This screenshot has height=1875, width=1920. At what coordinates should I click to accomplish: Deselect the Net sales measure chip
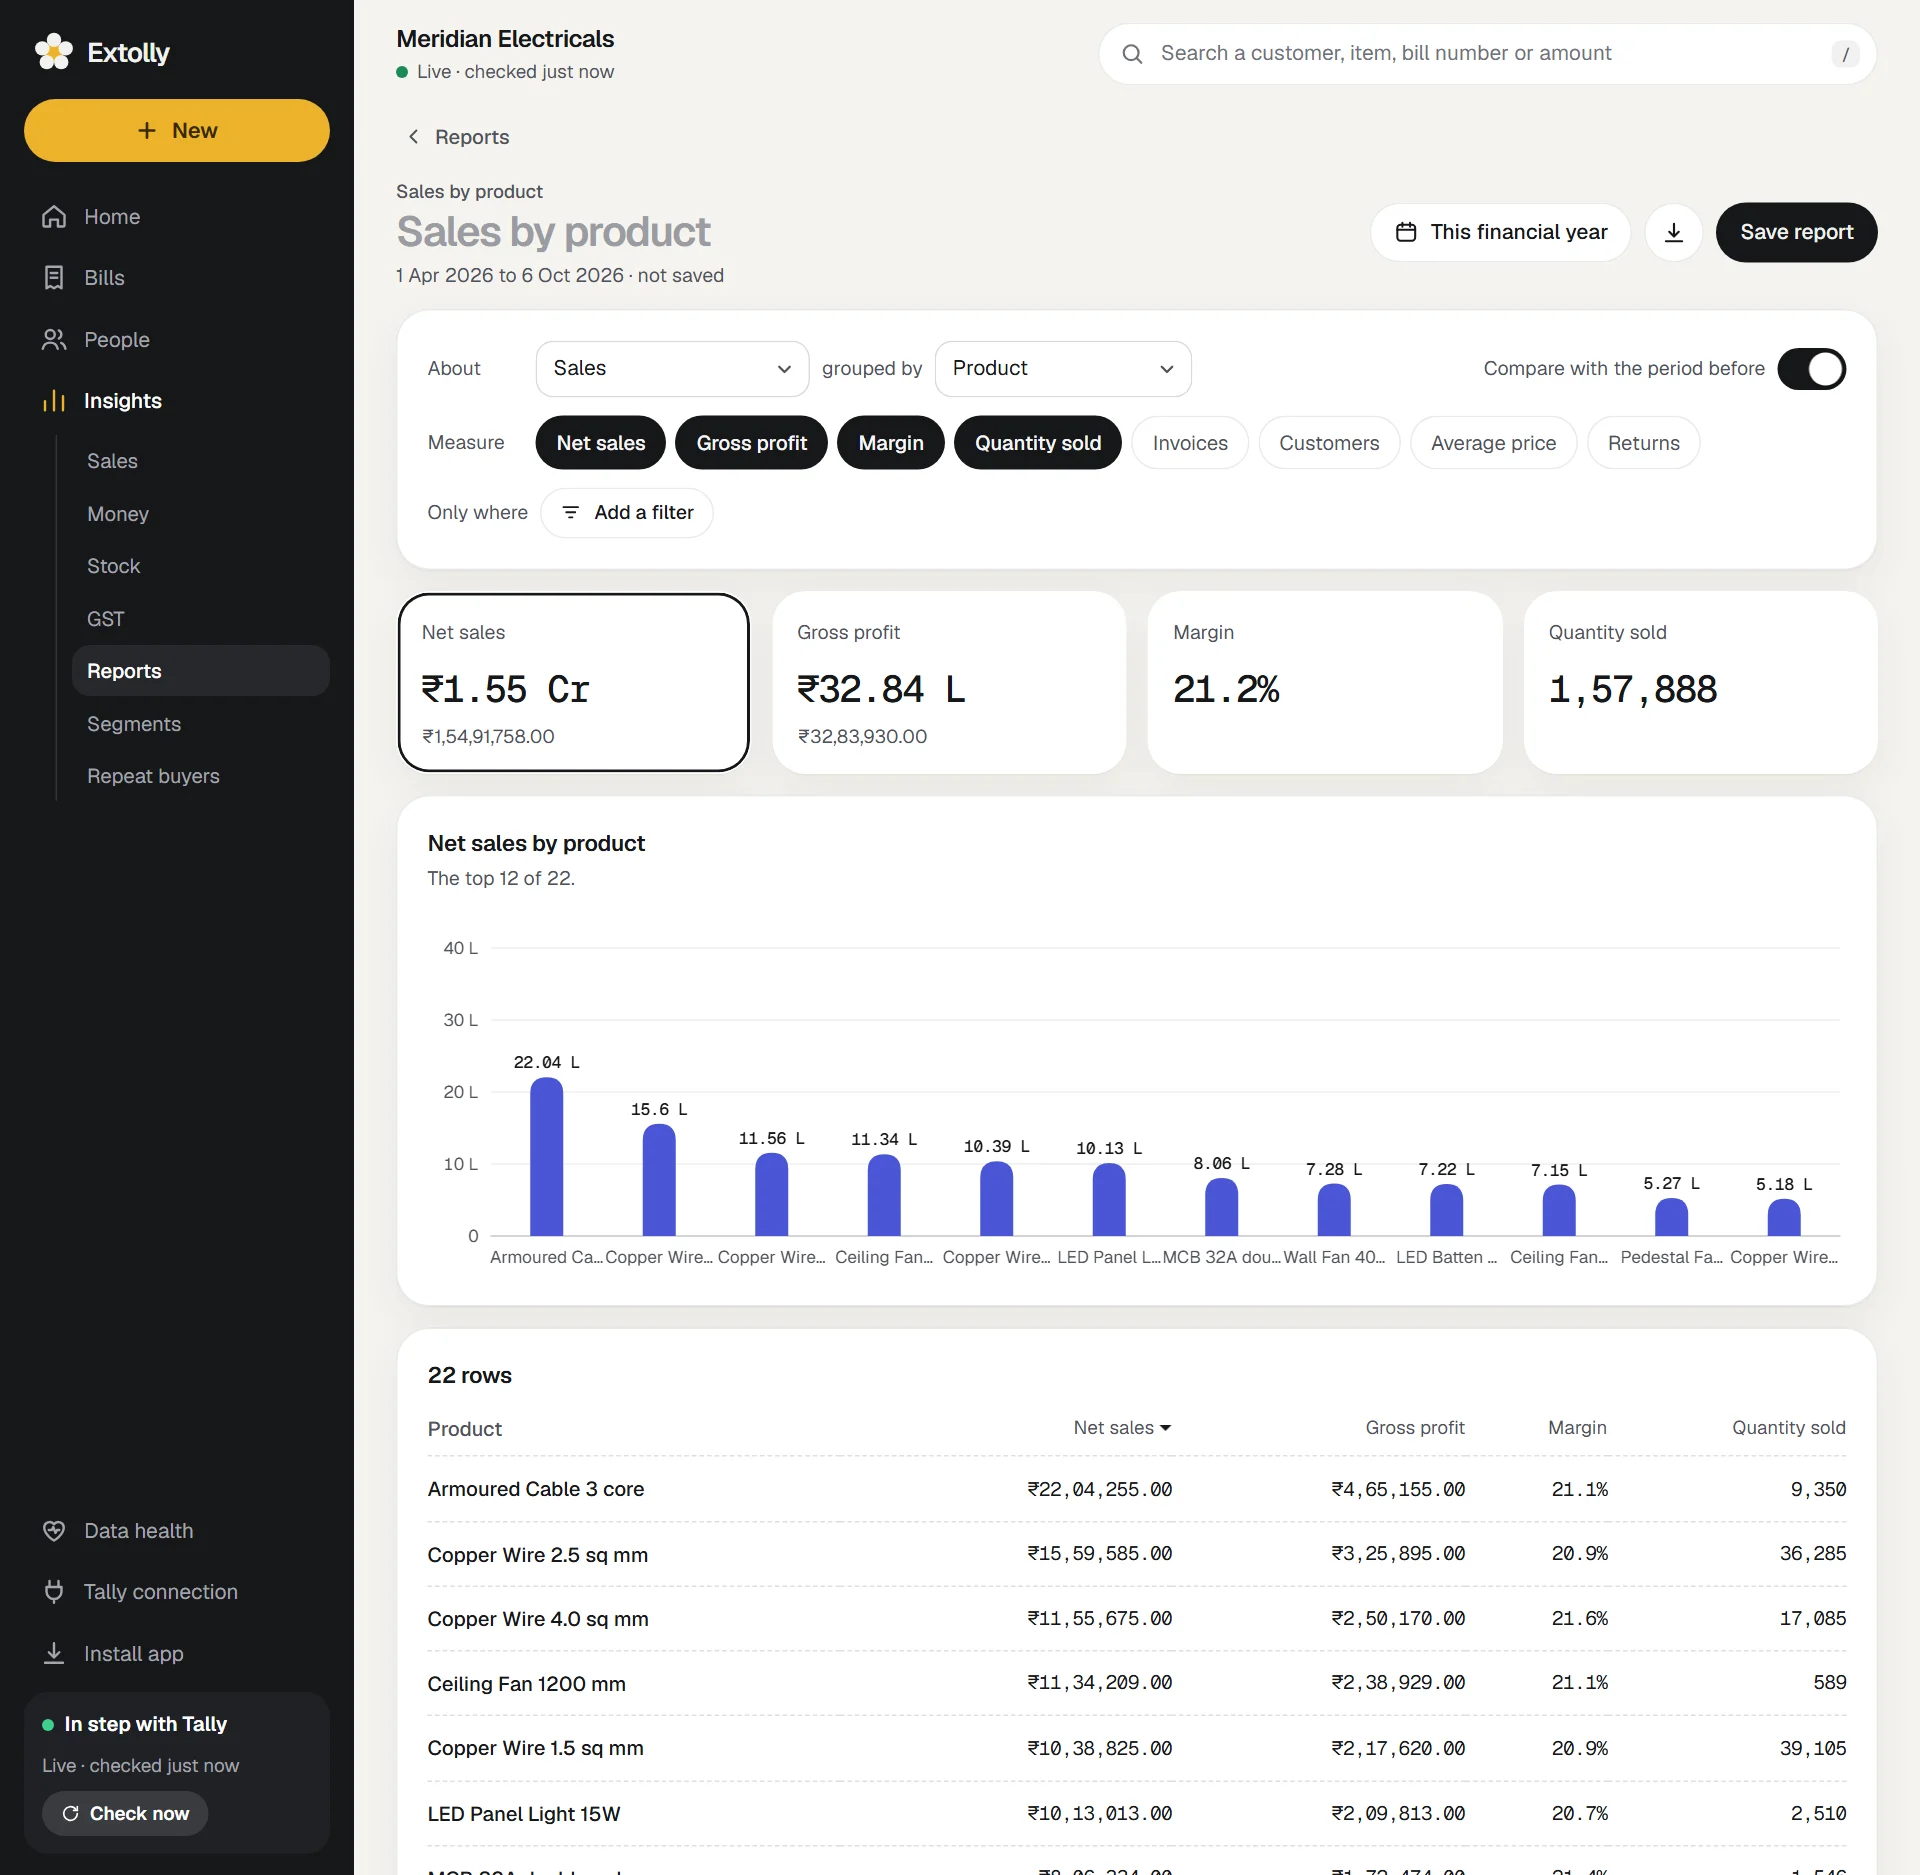click(601, 443)
